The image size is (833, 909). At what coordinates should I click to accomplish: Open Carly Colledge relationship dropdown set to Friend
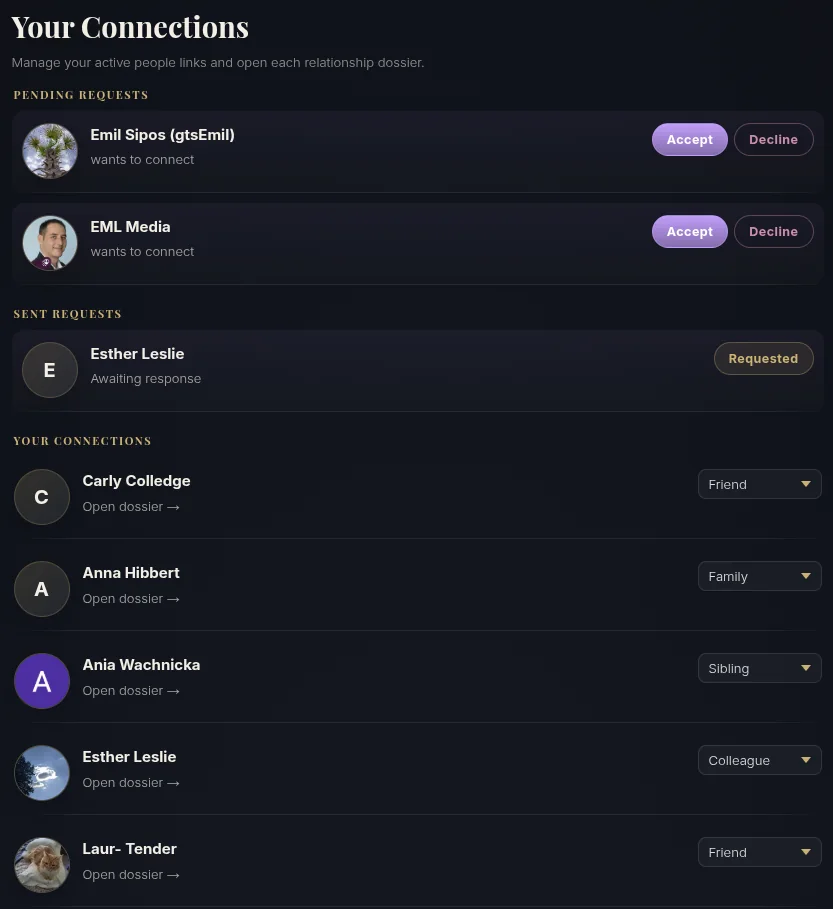[x=759, y=484]
